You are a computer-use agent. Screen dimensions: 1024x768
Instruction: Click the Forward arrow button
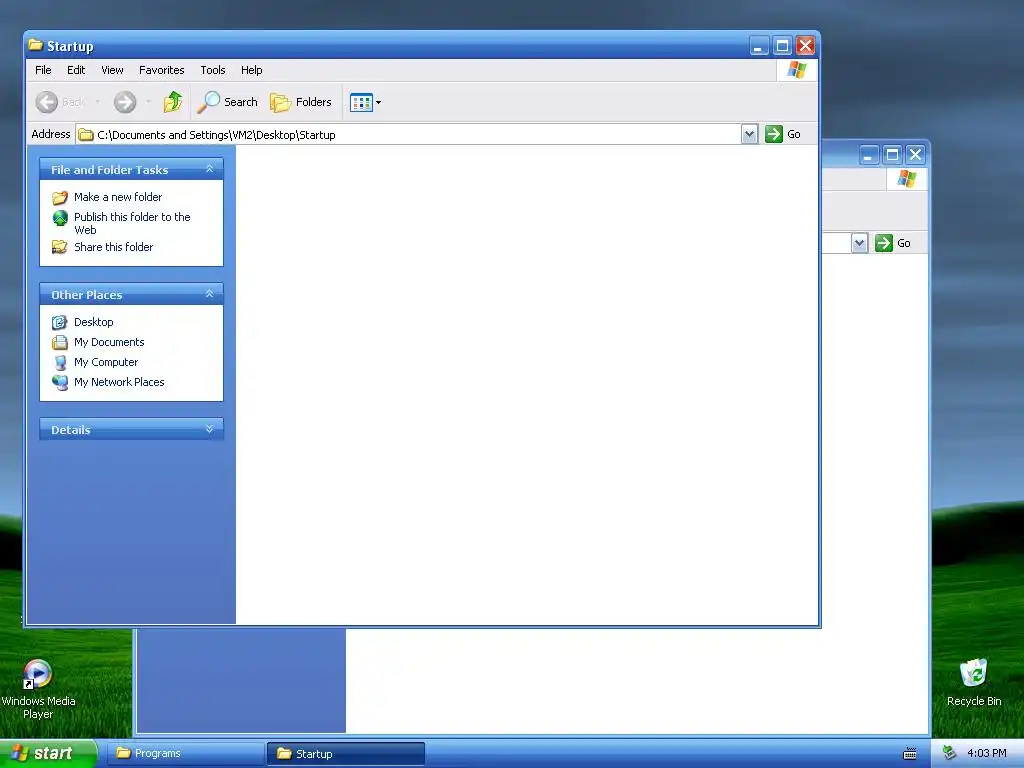pyautogui.click(x=125, y=102)
